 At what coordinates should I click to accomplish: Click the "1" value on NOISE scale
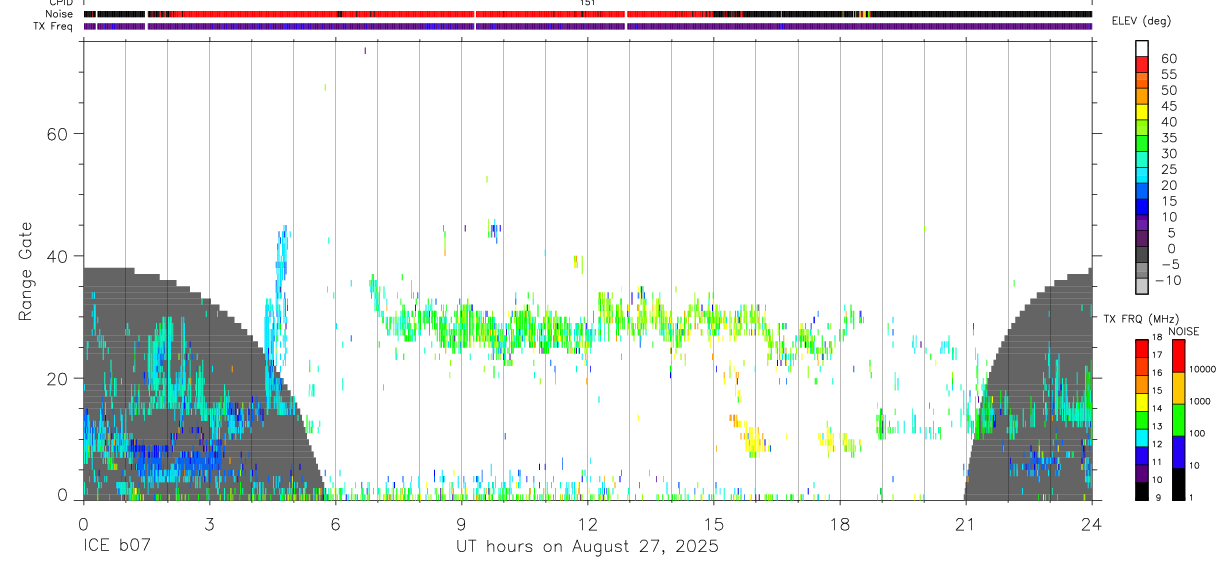click(1193, 498)
